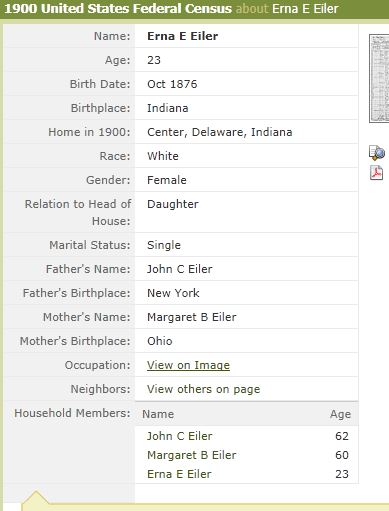Click the 1900 United States Federal Census title
Screen dimensions: 389x511
tap(118, 9)
